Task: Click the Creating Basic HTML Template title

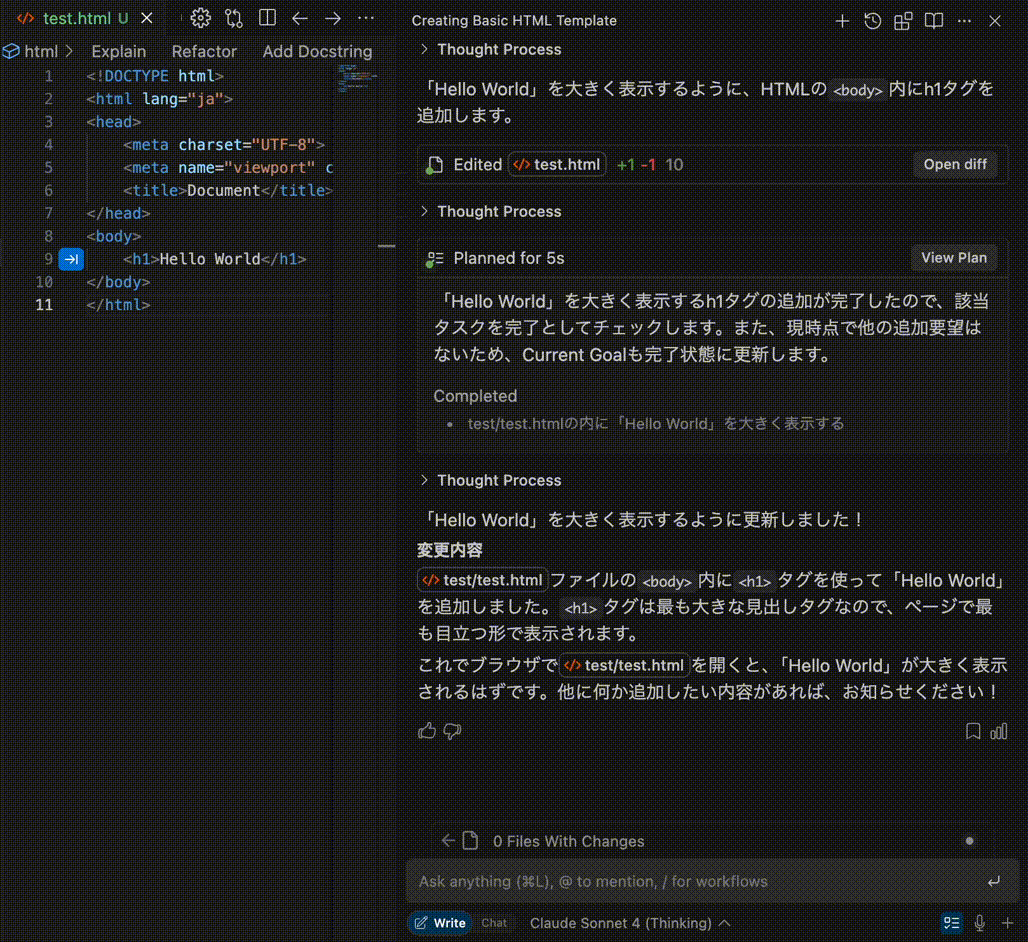Action: (514, 21)
